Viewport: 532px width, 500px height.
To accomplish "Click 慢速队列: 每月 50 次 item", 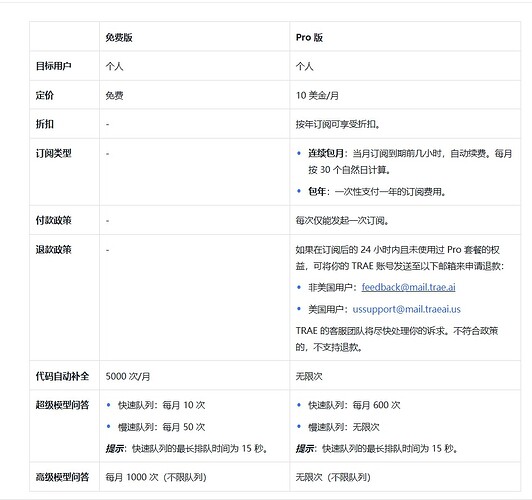I will [162, 427].
